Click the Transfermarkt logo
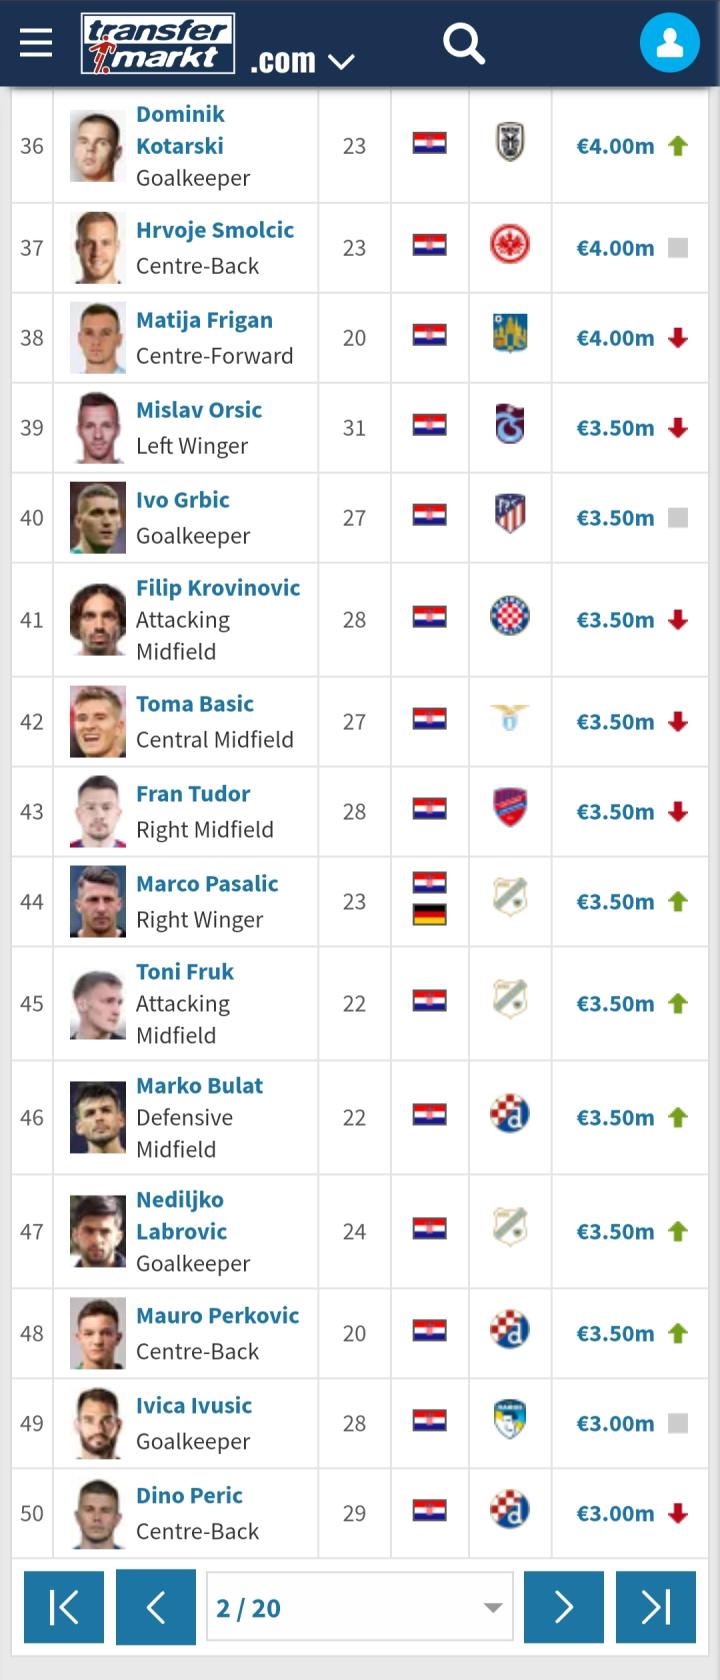The height and width of the screenshot is (1680, 720). (x=158, y=44)
